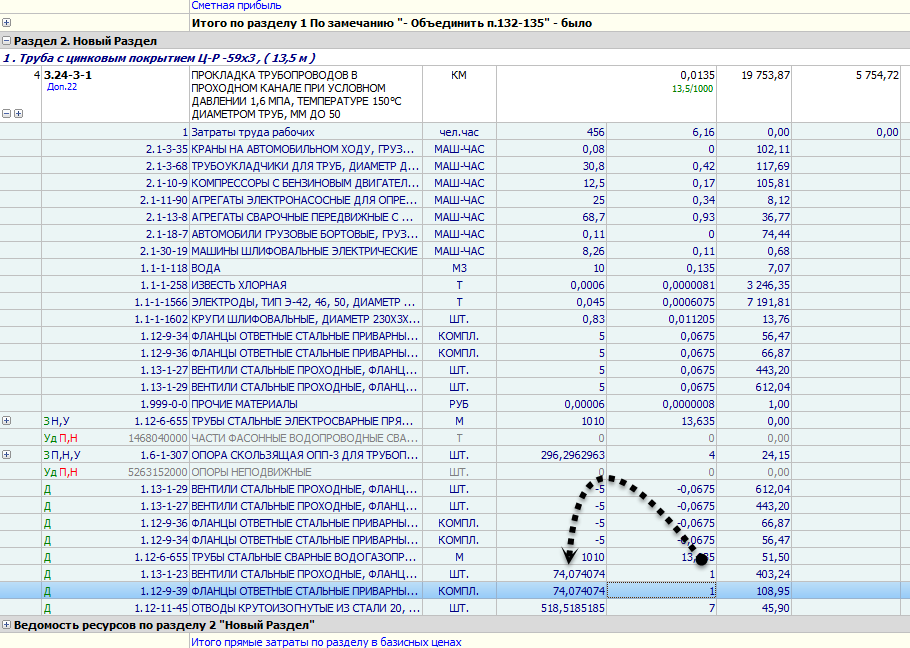The height and width of the screenshot is (648, 910).
Task: Click the 'ОПОРЫ НЕПОДВИЖНЫЕ' greyed row
Action: pos(245,472)
